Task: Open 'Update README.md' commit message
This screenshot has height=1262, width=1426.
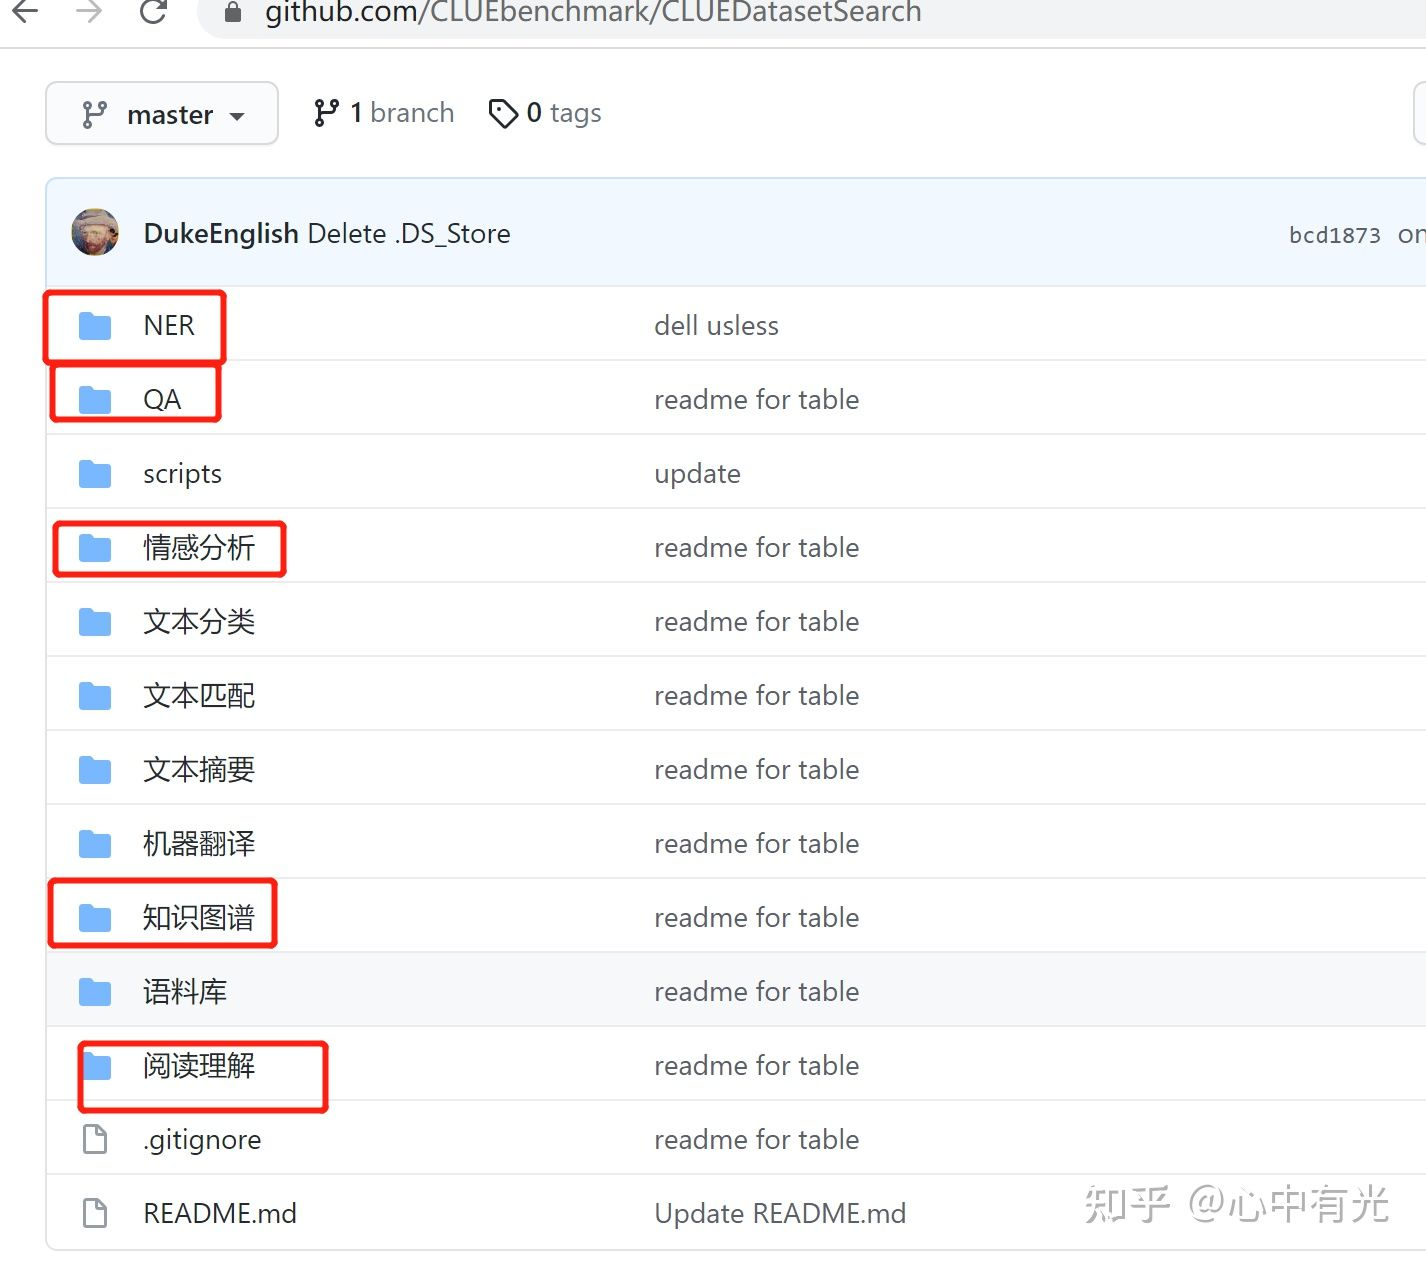Action: pos(780,1214)
